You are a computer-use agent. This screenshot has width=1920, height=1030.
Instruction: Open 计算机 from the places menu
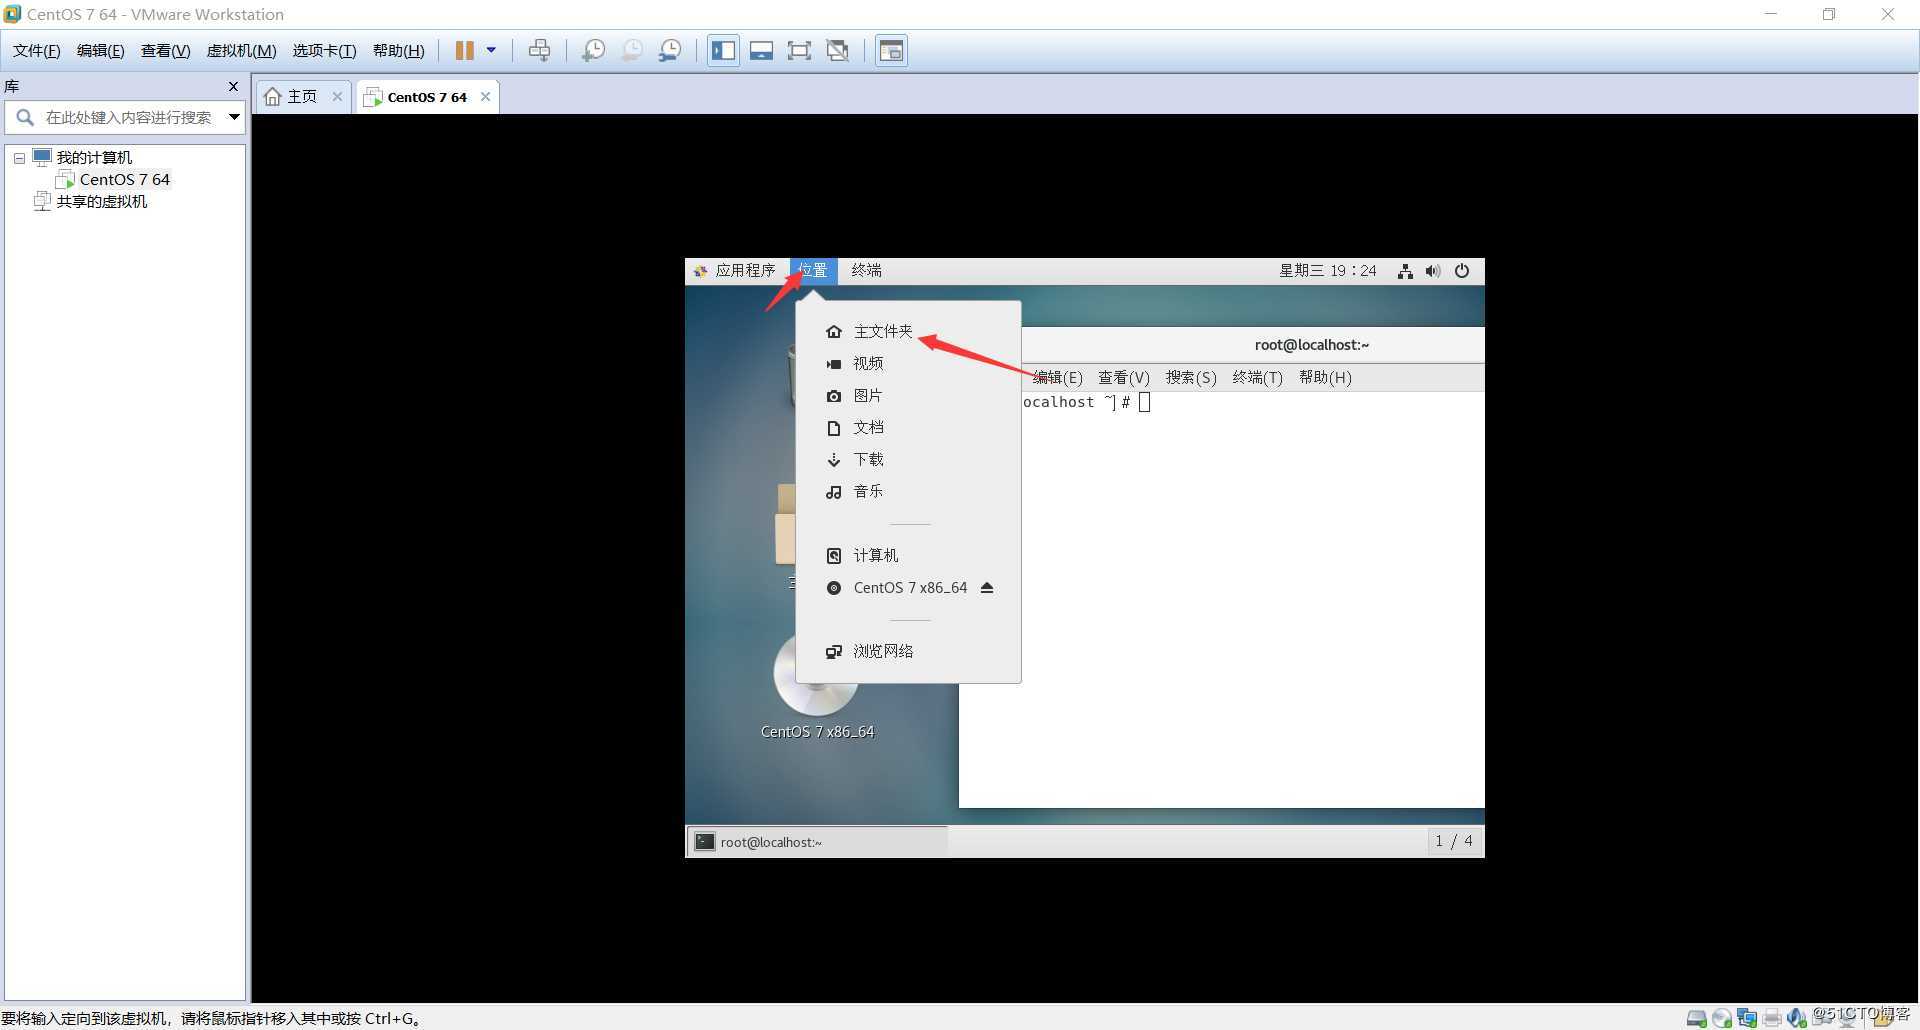pos(908,555)
